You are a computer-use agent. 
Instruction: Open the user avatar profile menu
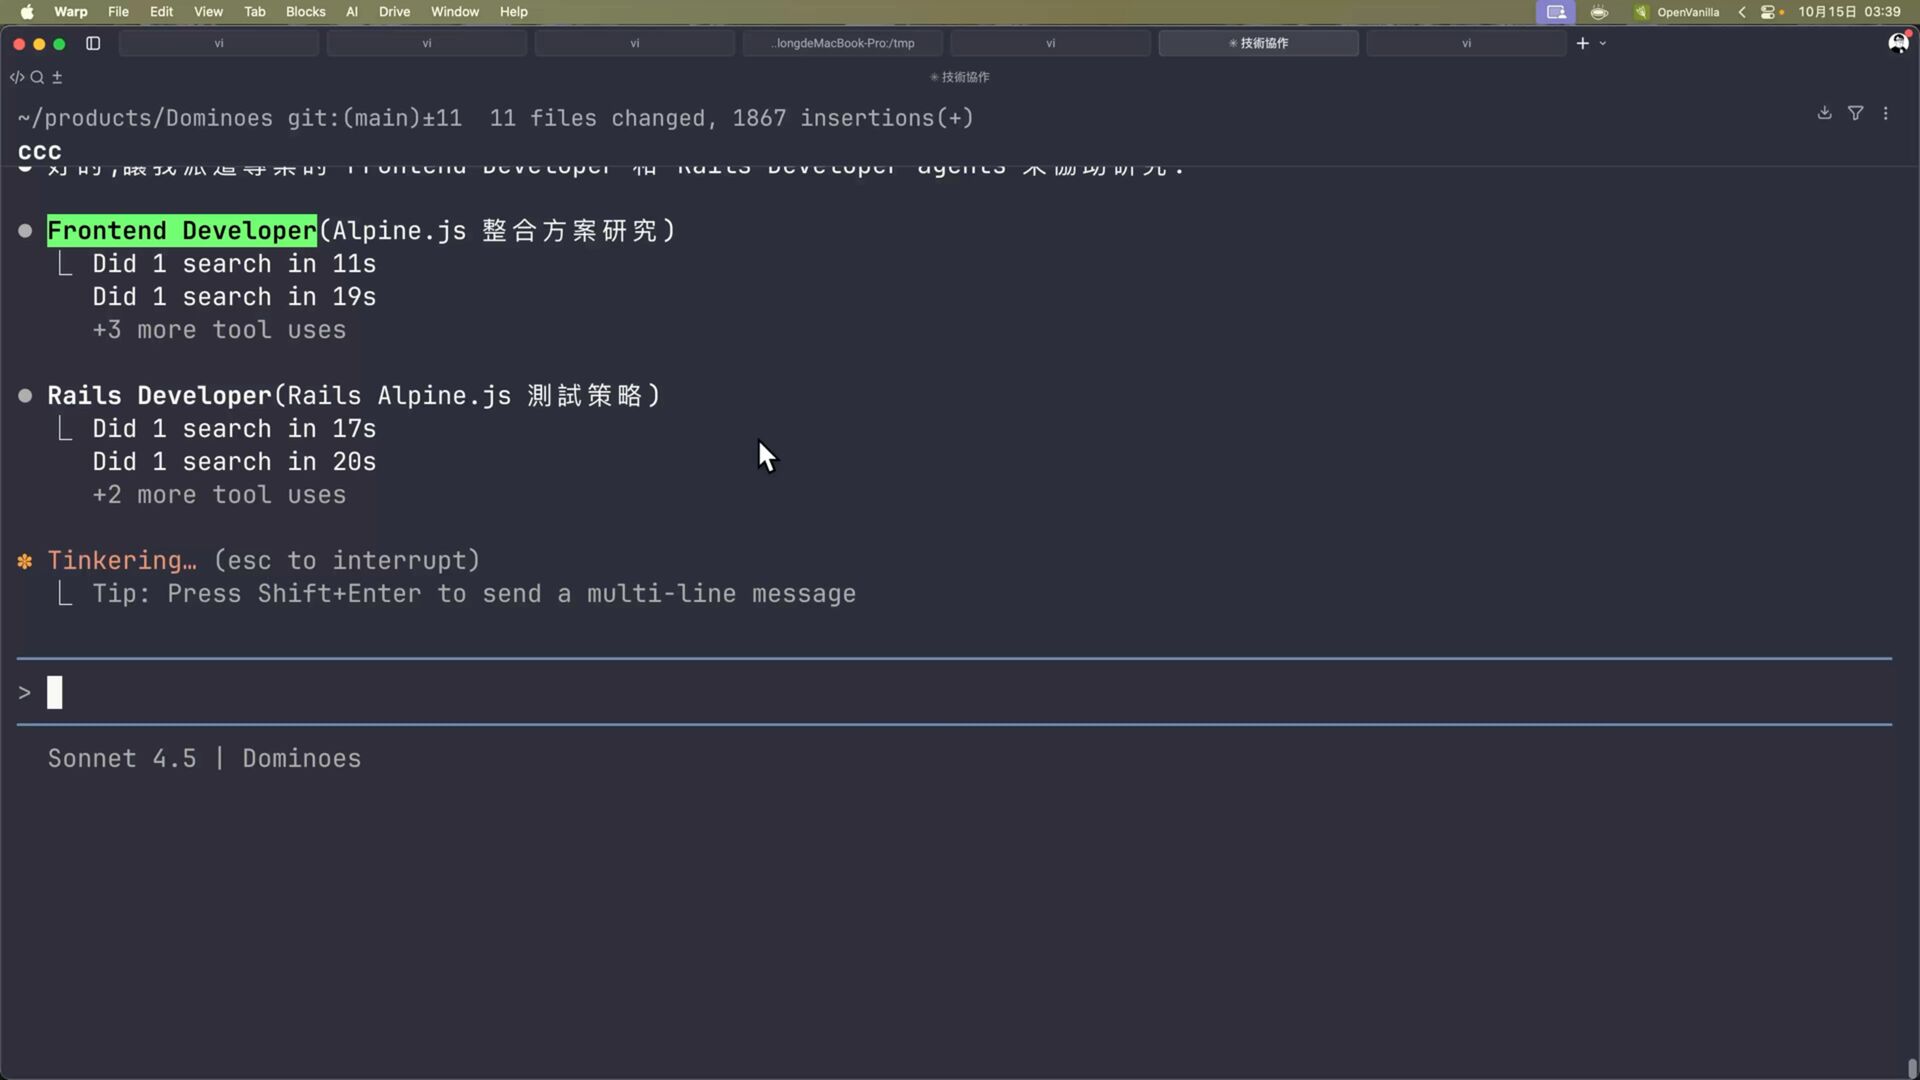1897,43
